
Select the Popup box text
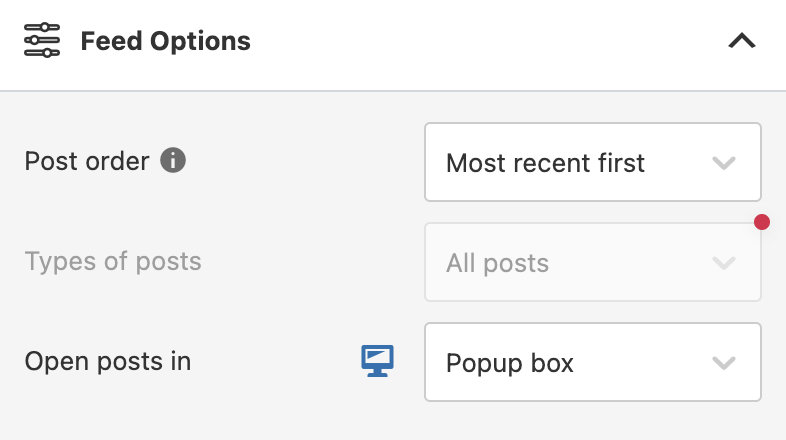[509, 362]
